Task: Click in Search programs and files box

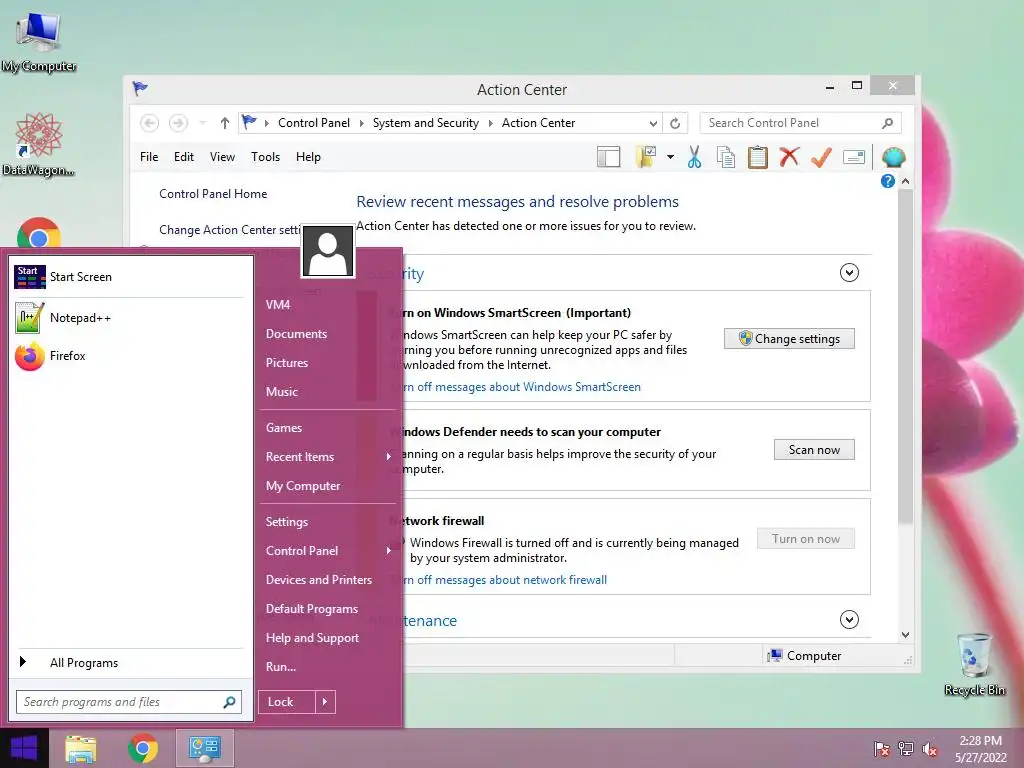Action: click(128, 702)
